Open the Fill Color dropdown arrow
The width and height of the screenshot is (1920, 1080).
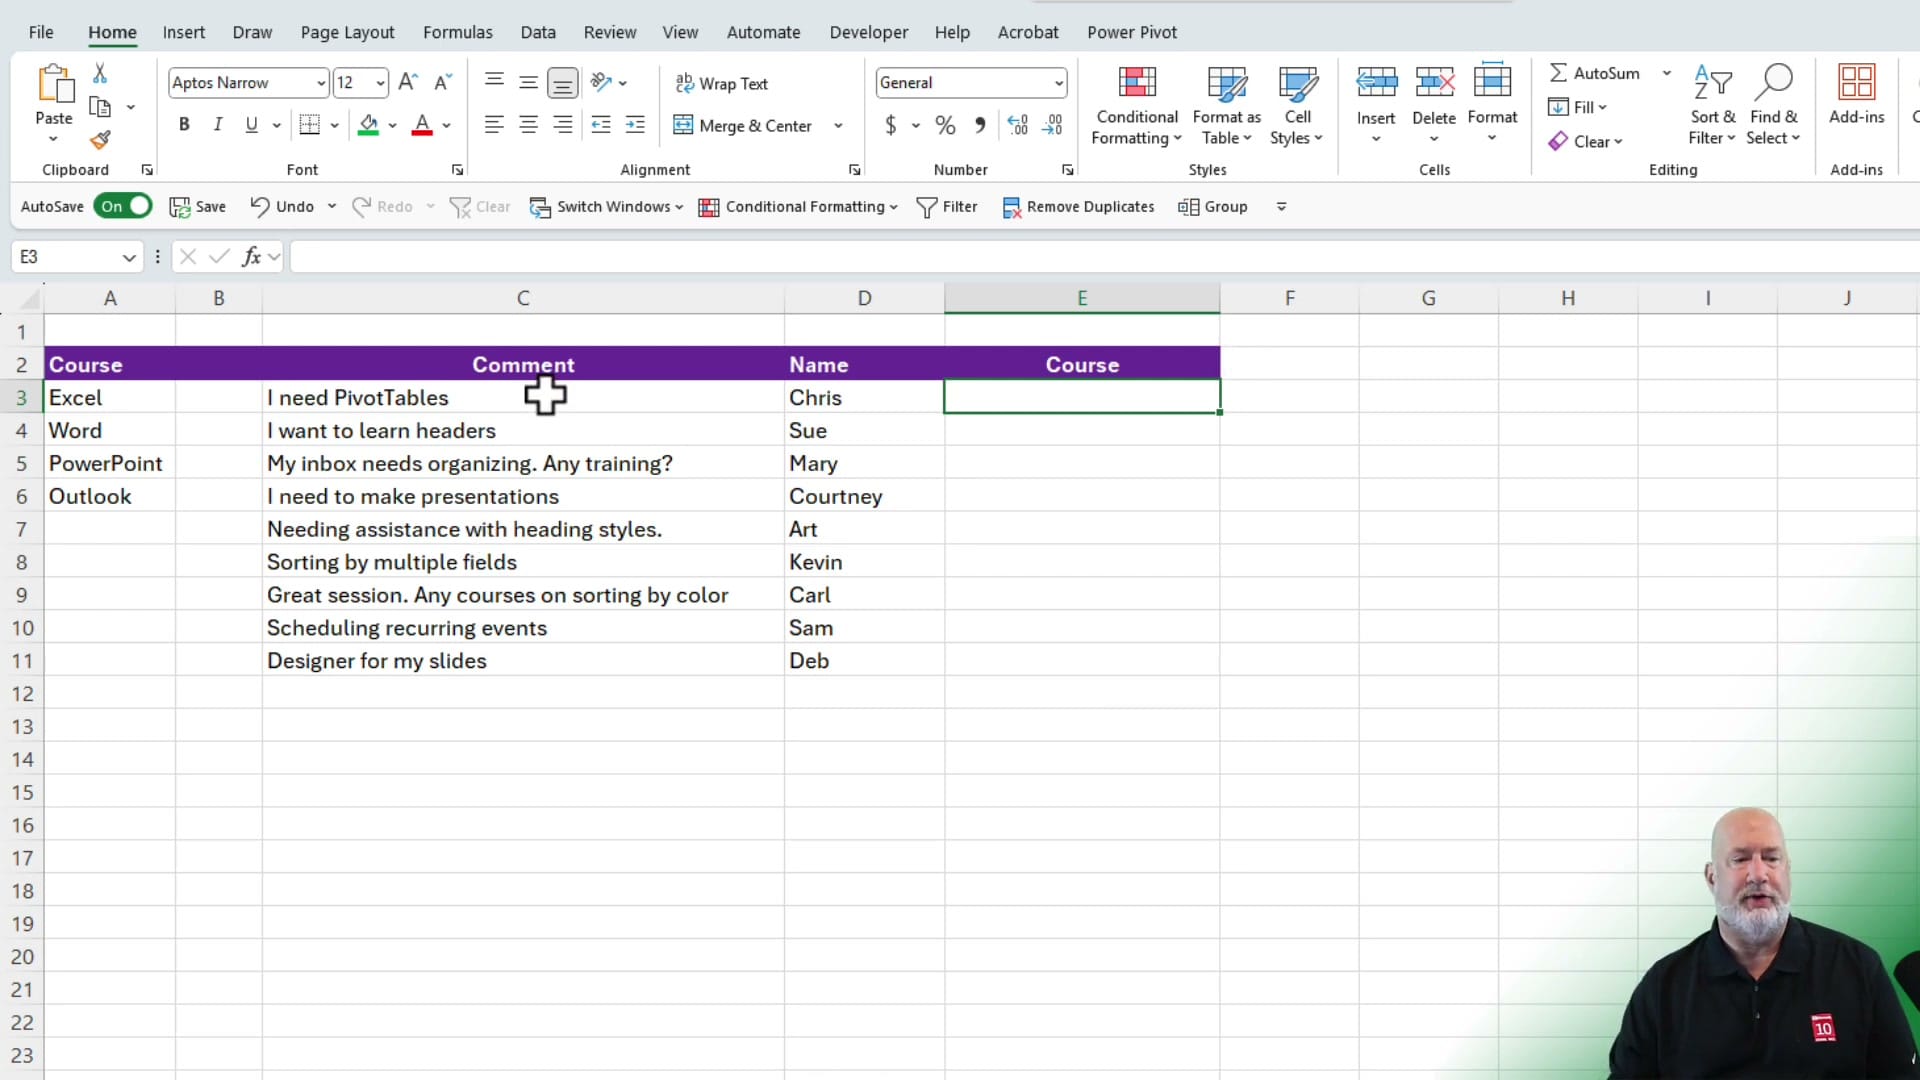392,125
